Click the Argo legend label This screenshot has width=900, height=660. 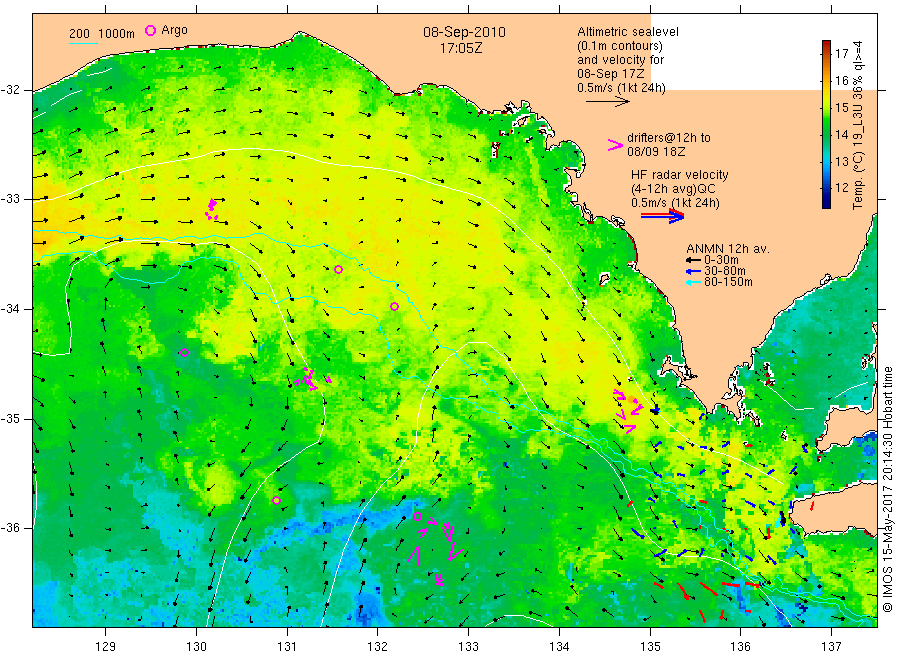point(174,30)
